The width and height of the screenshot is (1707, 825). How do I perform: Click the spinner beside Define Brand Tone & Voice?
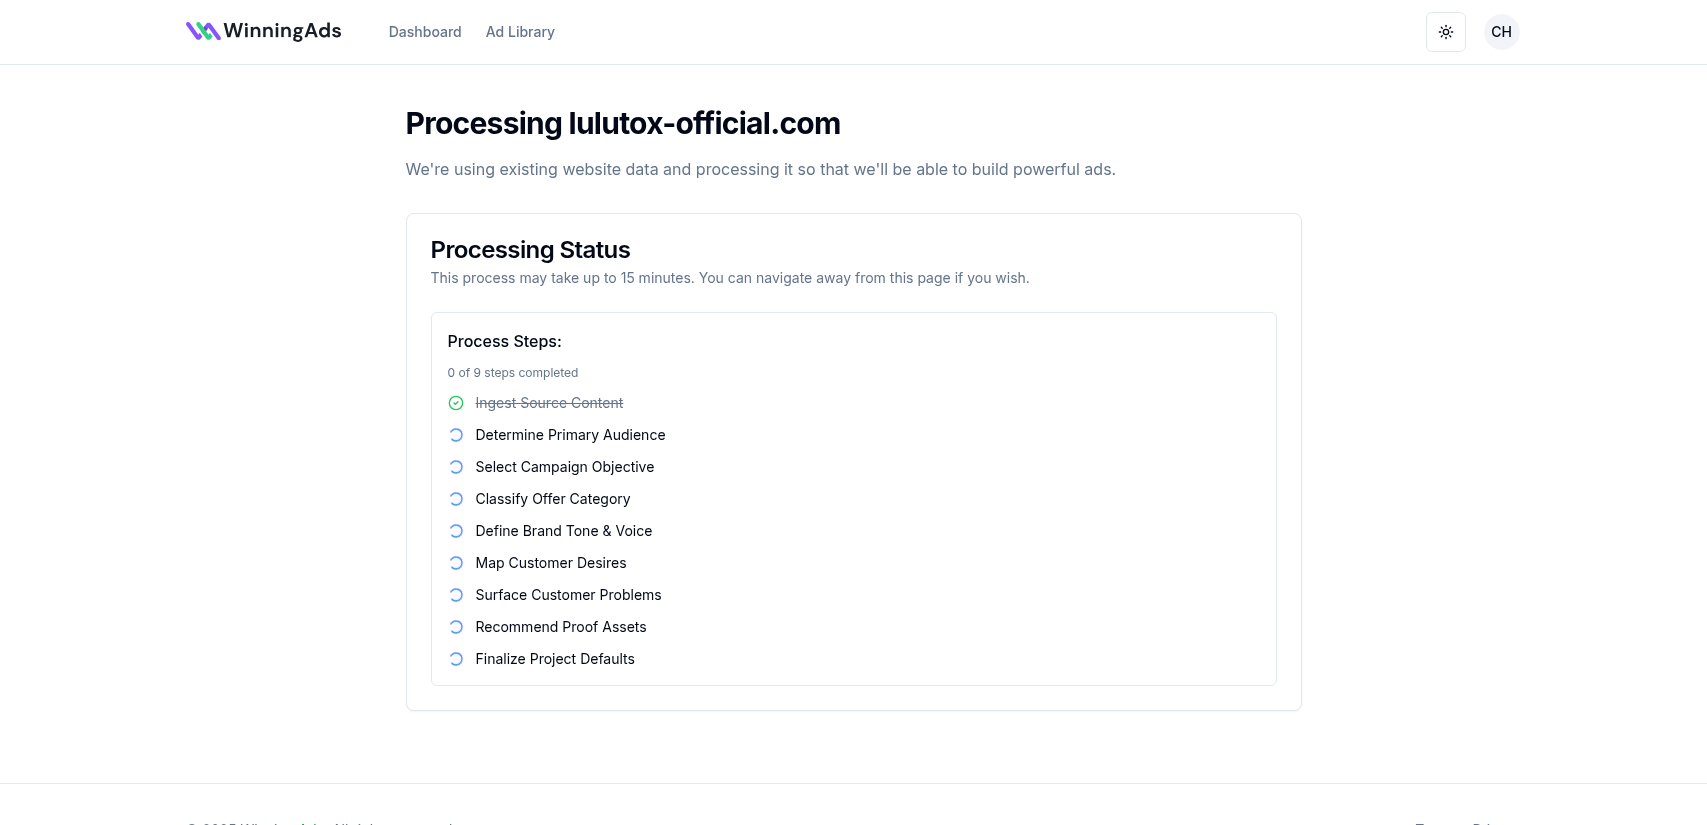(456, 531)
